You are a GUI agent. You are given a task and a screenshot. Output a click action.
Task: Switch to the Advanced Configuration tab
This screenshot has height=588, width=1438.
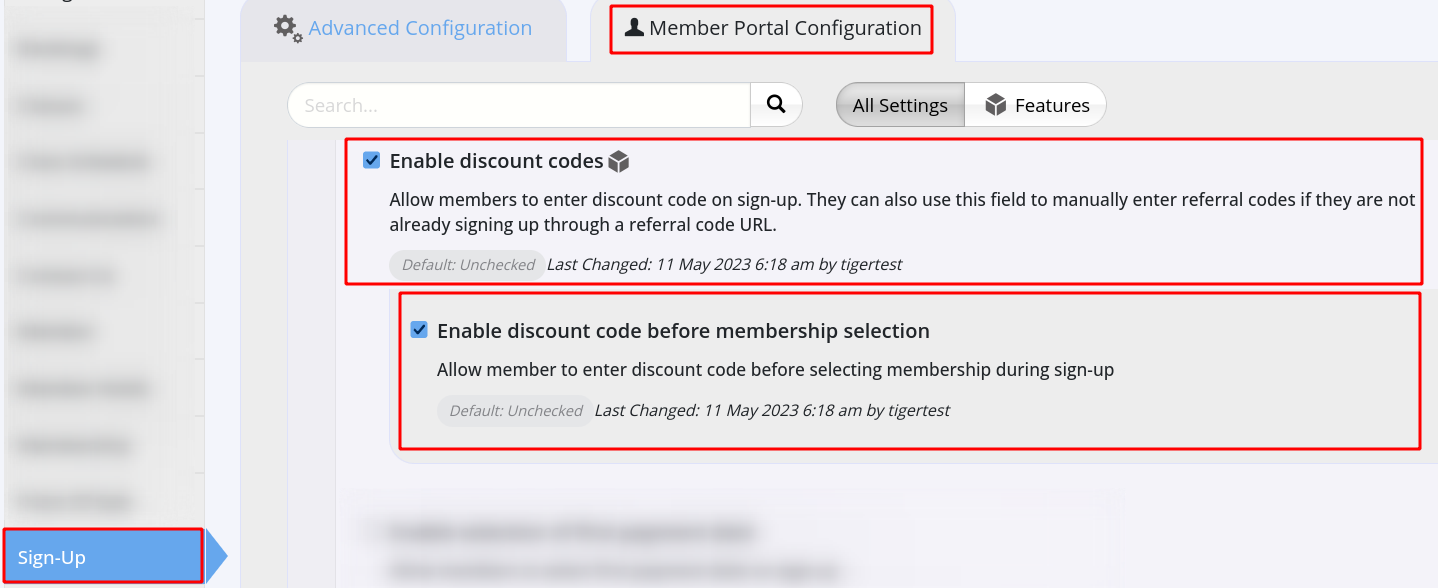click(403, 29)
